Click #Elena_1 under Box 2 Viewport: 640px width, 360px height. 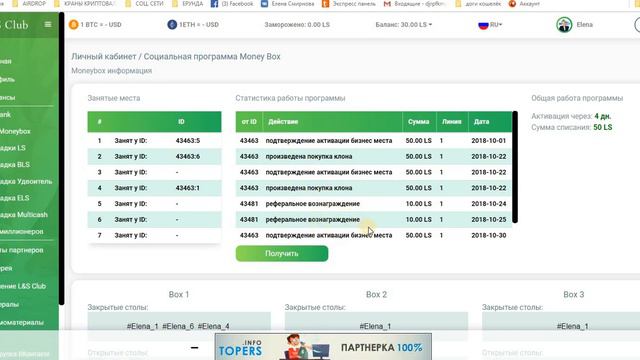coord(375,326)
